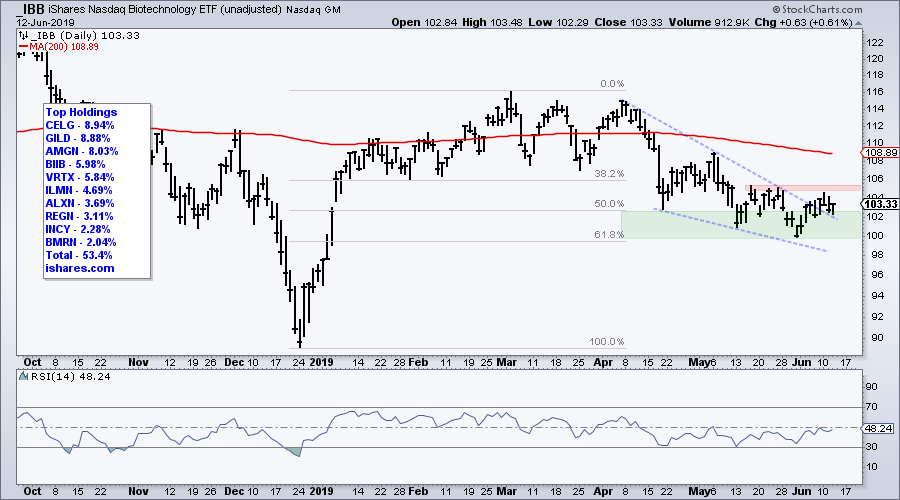
Task: Click the 108.89 red price tag on axis
Action: (x=880, y=152)
